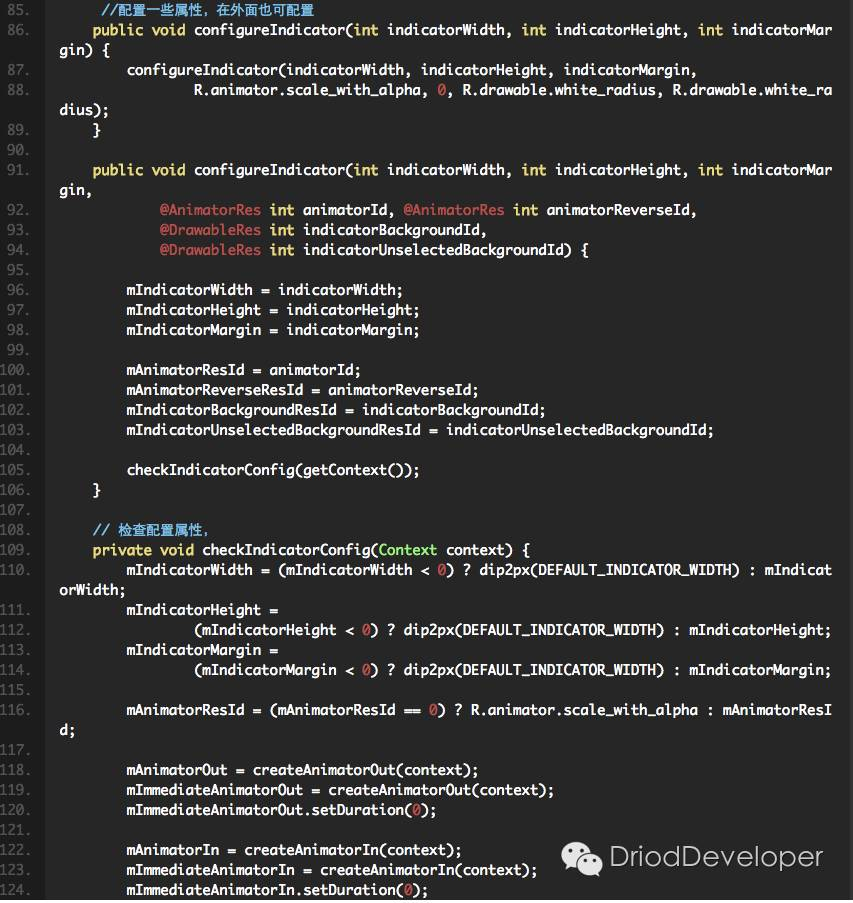This screenshot has height=903, width=853.
Task: Click 'mAnimatorResId = animatorId;' line
Action: [x=244, y=370]
